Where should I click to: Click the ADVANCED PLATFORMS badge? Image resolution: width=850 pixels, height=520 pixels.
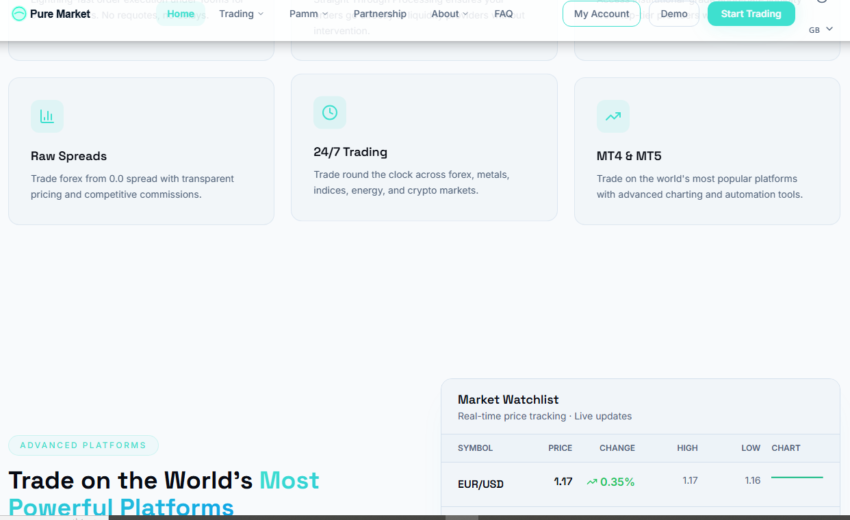pyautogui.click(x=83, y=445)
